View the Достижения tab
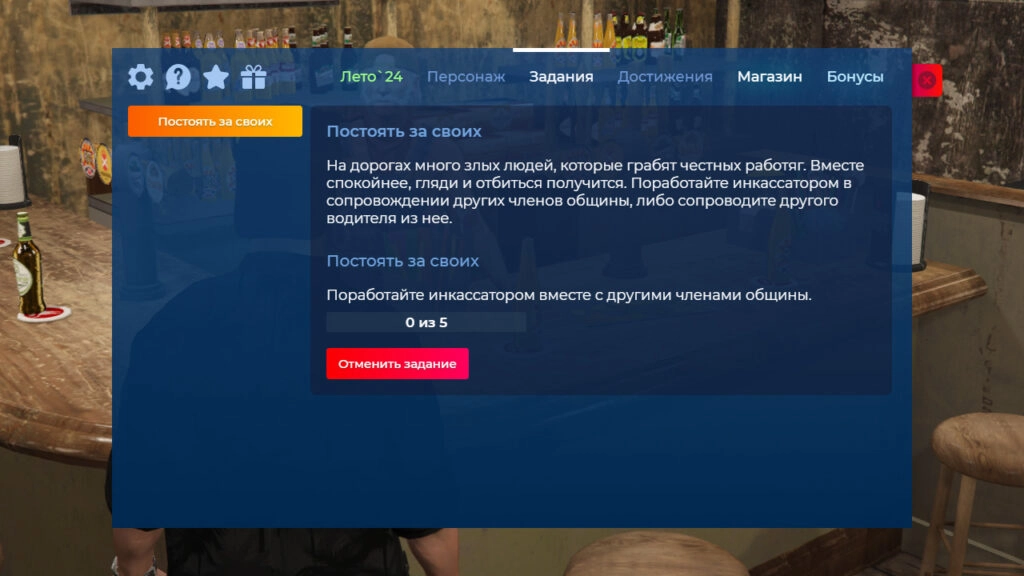This screenshot has height=576, width=1024. (x=666, y=75)
